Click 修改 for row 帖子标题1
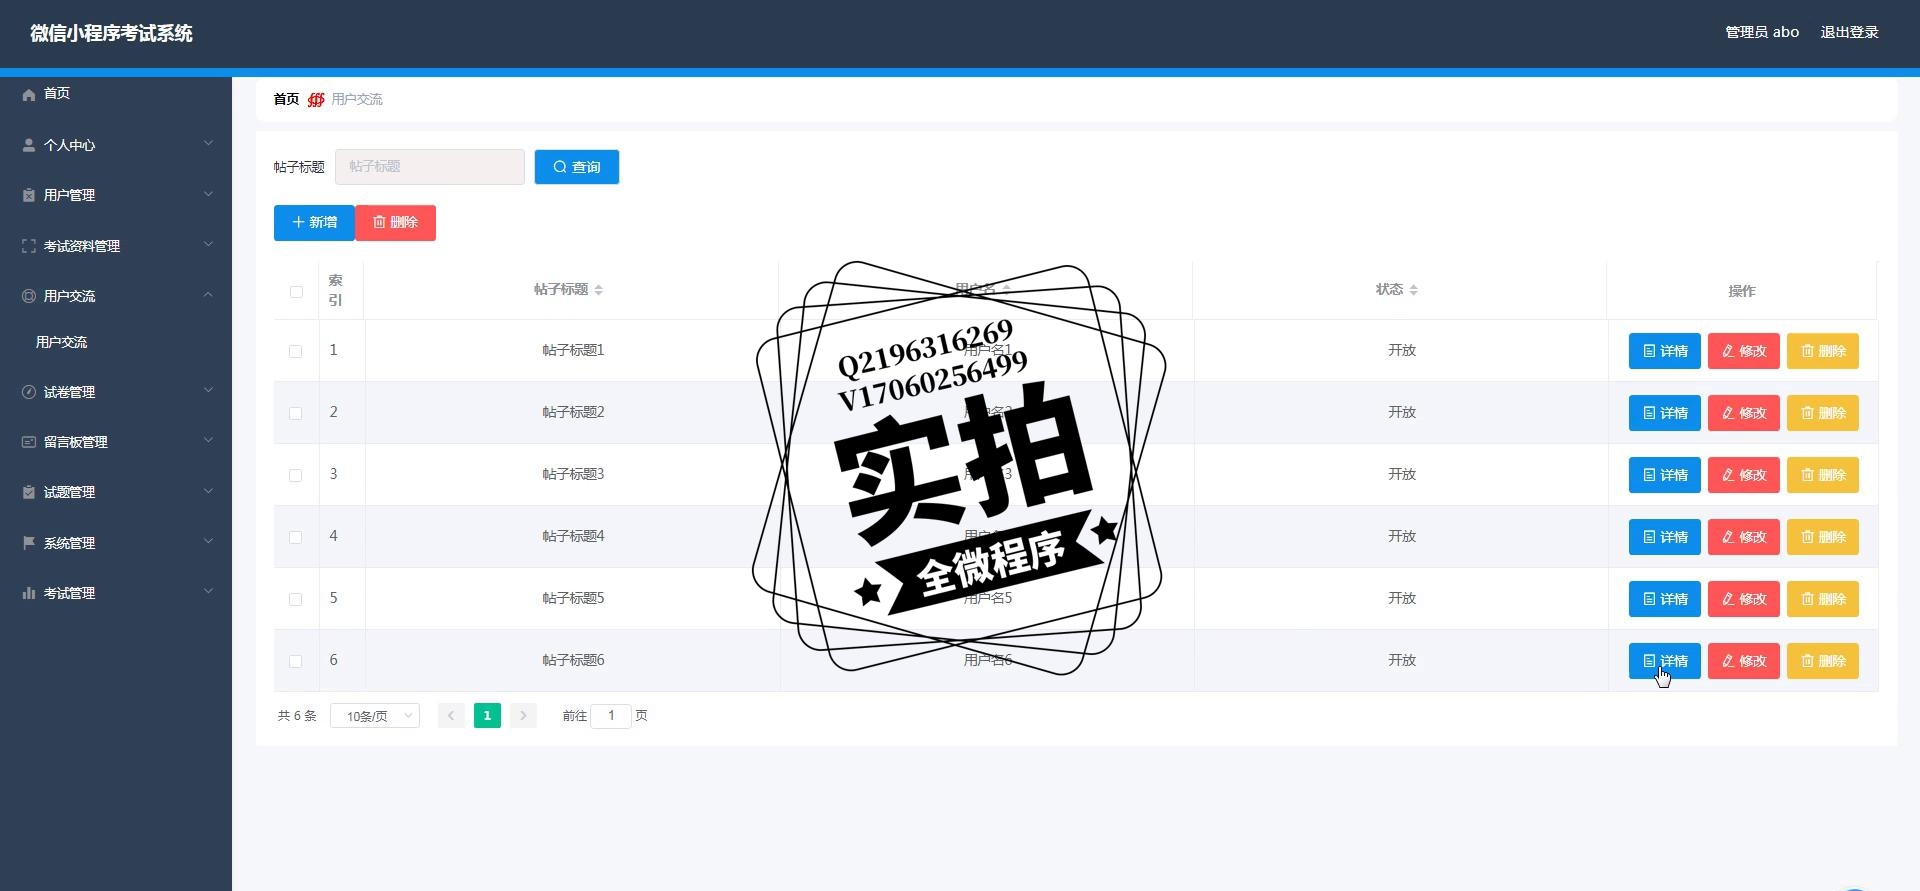 1743,351
